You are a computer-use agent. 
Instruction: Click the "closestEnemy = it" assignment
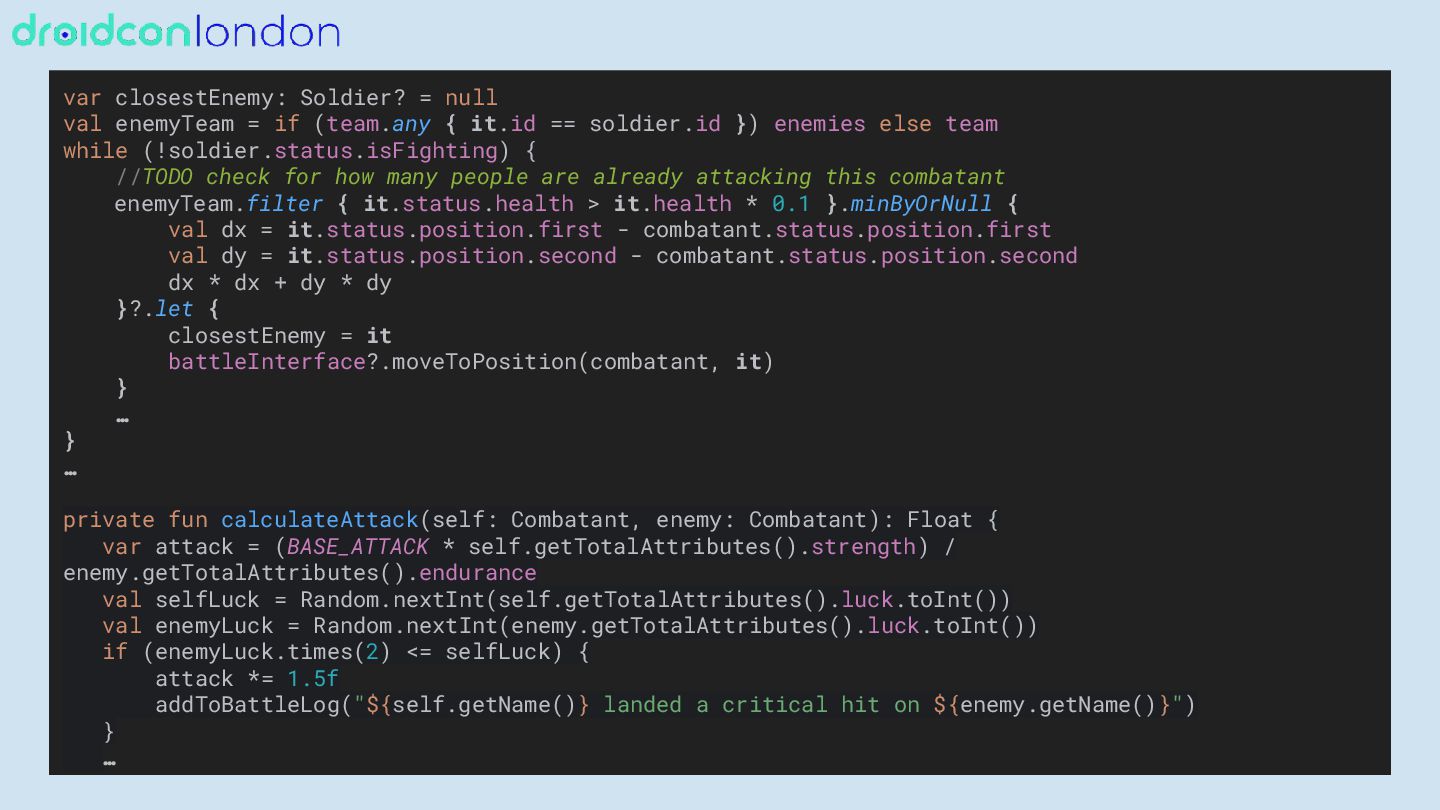280,336
